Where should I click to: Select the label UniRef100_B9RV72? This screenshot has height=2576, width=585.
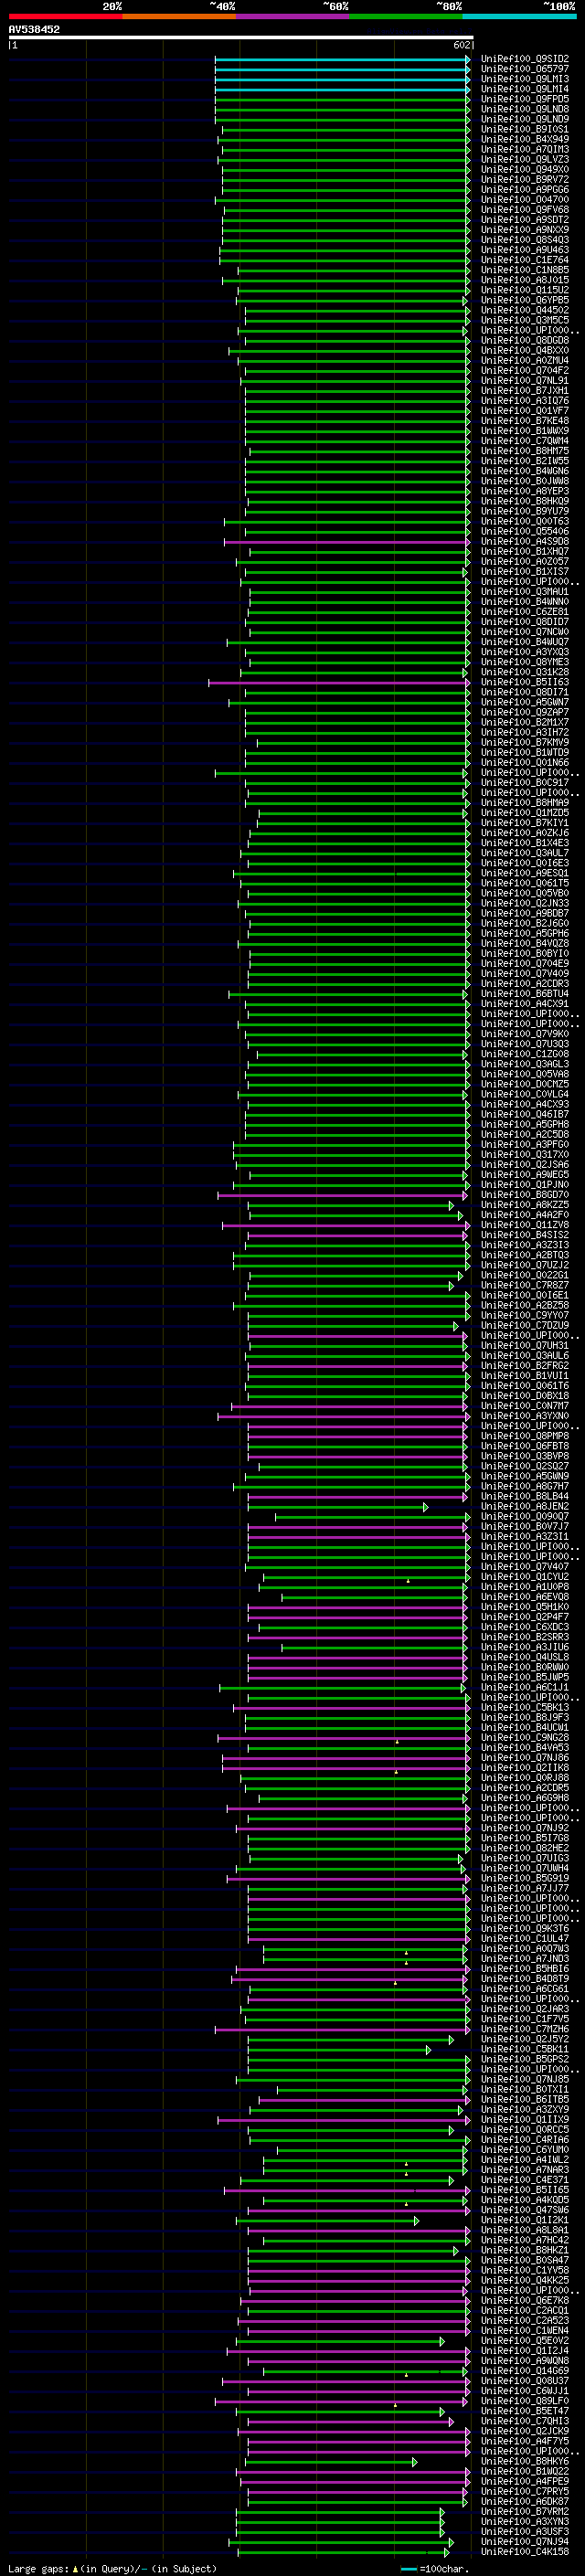(x=525, y=179)
